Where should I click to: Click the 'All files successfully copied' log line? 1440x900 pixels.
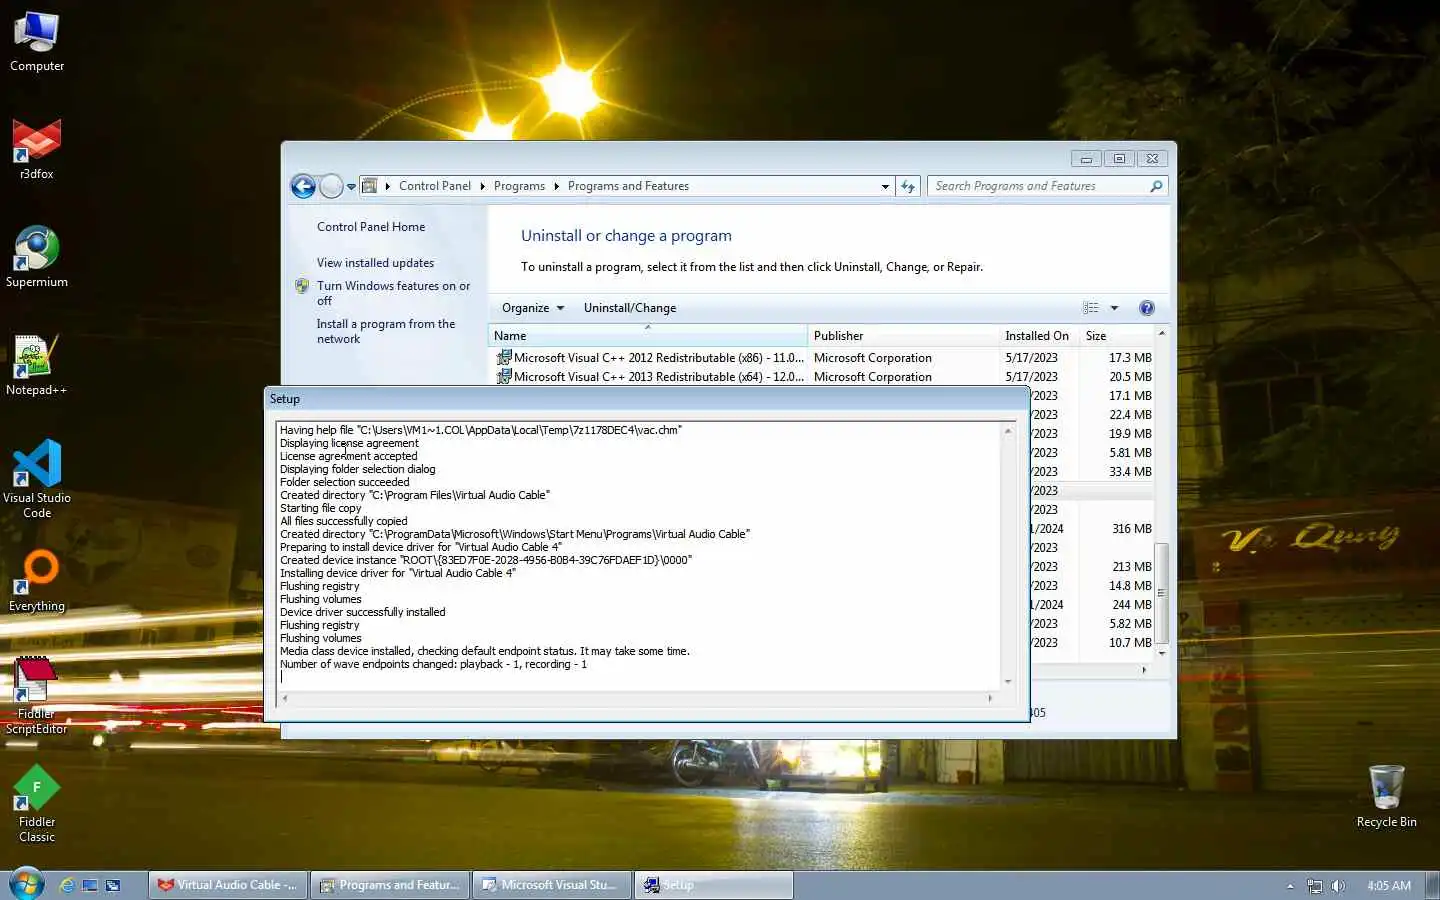click(344, 521)
